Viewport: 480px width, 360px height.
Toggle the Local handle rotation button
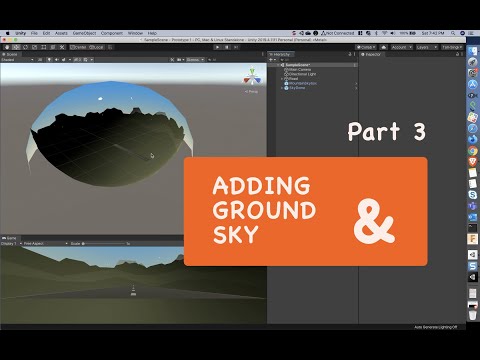click(96, 47)
